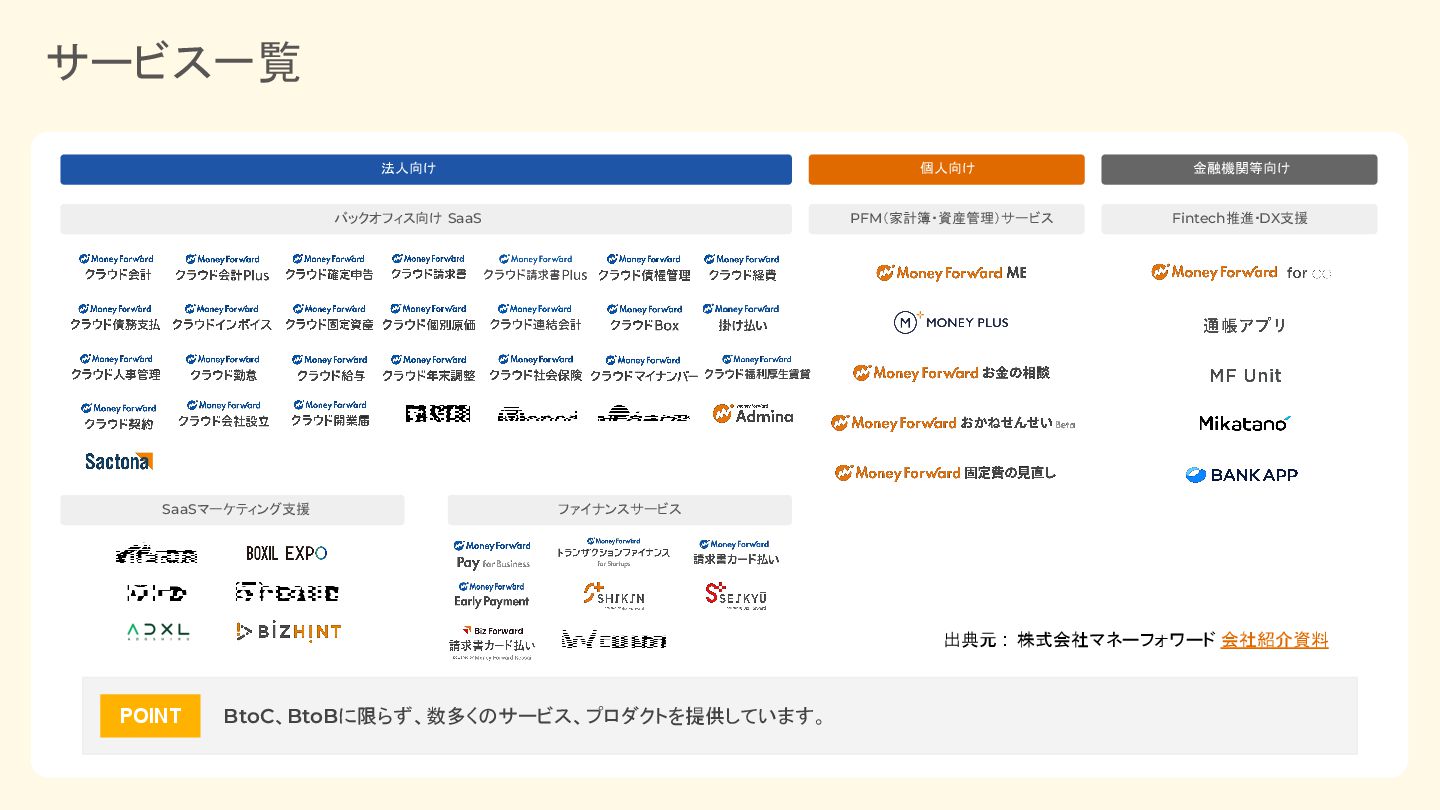Image resolution: width=1440 pixels, height=810 pixels.
Task: Click the Fintech推進・DX支援 heading
Action: tap(1239, 218)
